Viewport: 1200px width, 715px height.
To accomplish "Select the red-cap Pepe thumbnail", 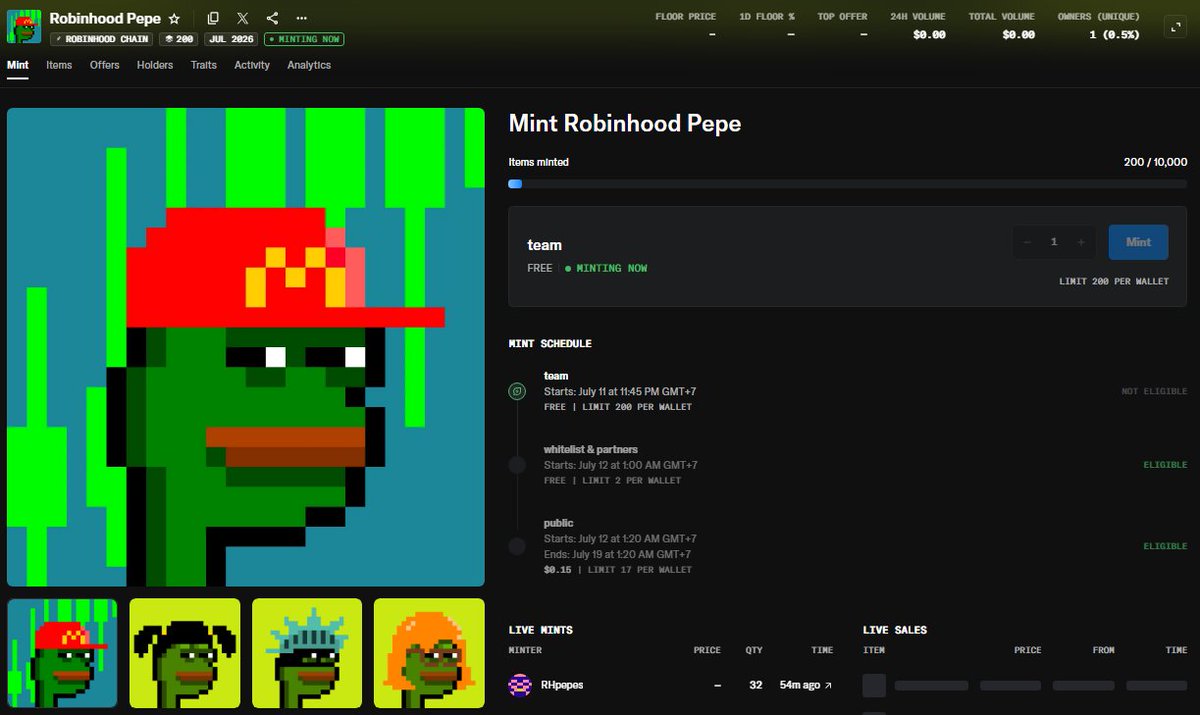I will pos(62,653).
